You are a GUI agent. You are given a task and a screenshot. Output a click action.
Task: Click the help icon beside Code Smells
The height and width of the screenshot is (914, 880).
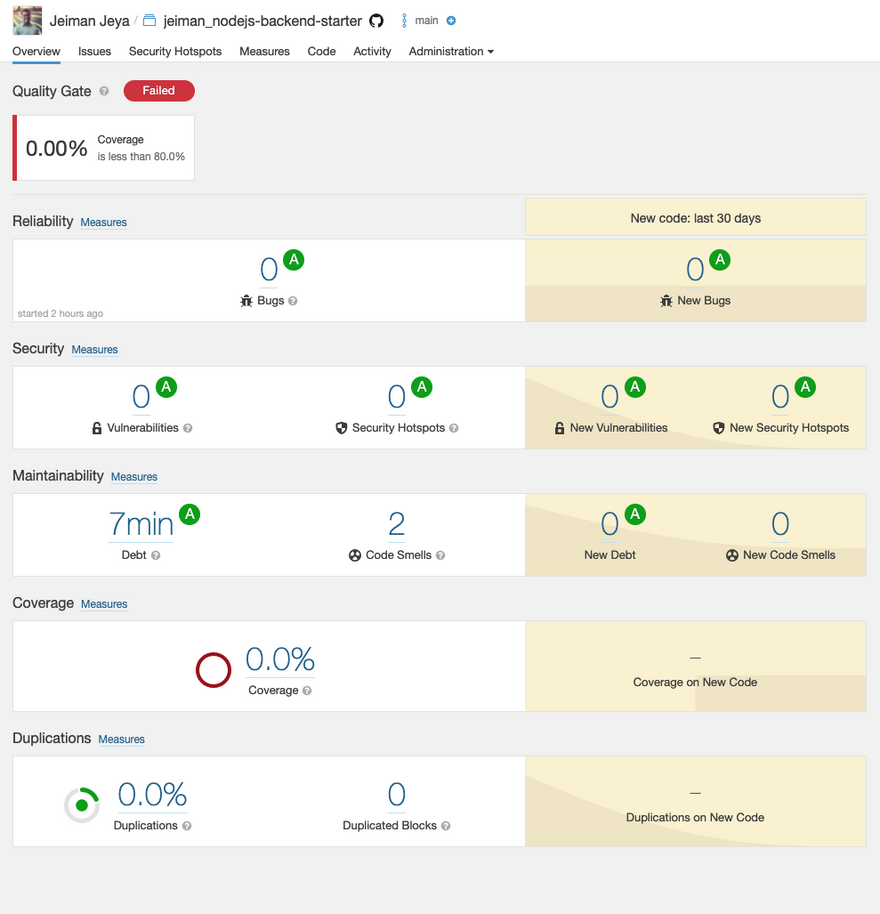click(x=440, y=555)
